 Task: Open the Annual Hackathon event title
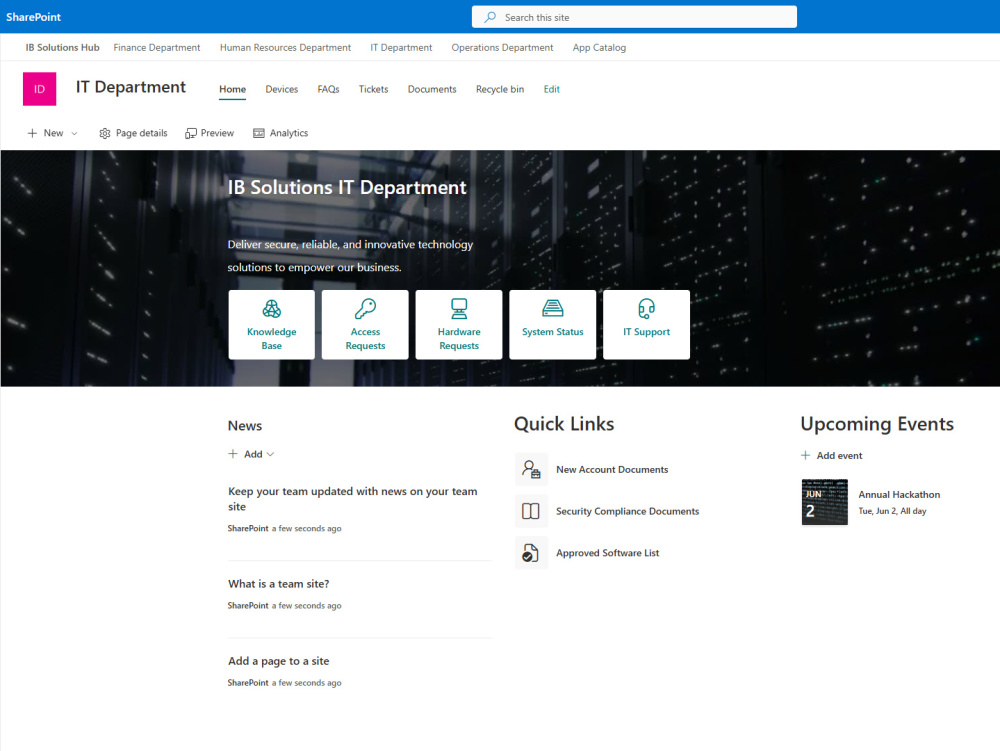[899, 495]
